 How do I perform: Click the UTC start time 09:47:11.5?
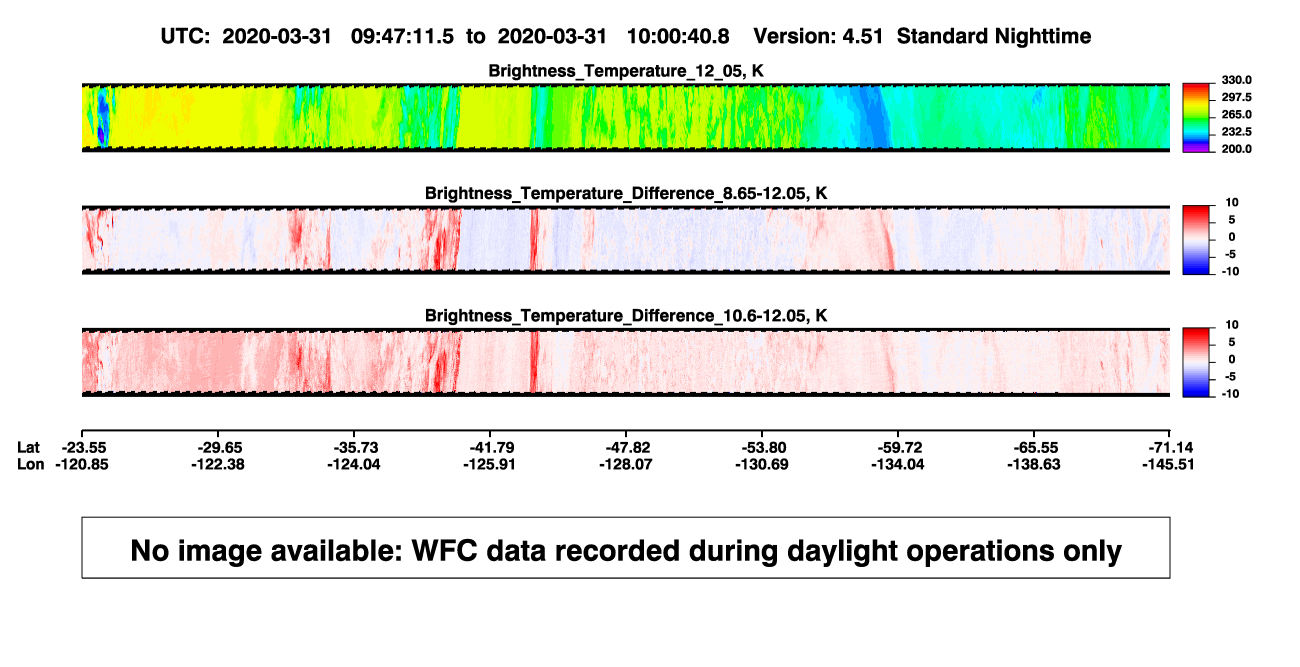pos(403,36)
